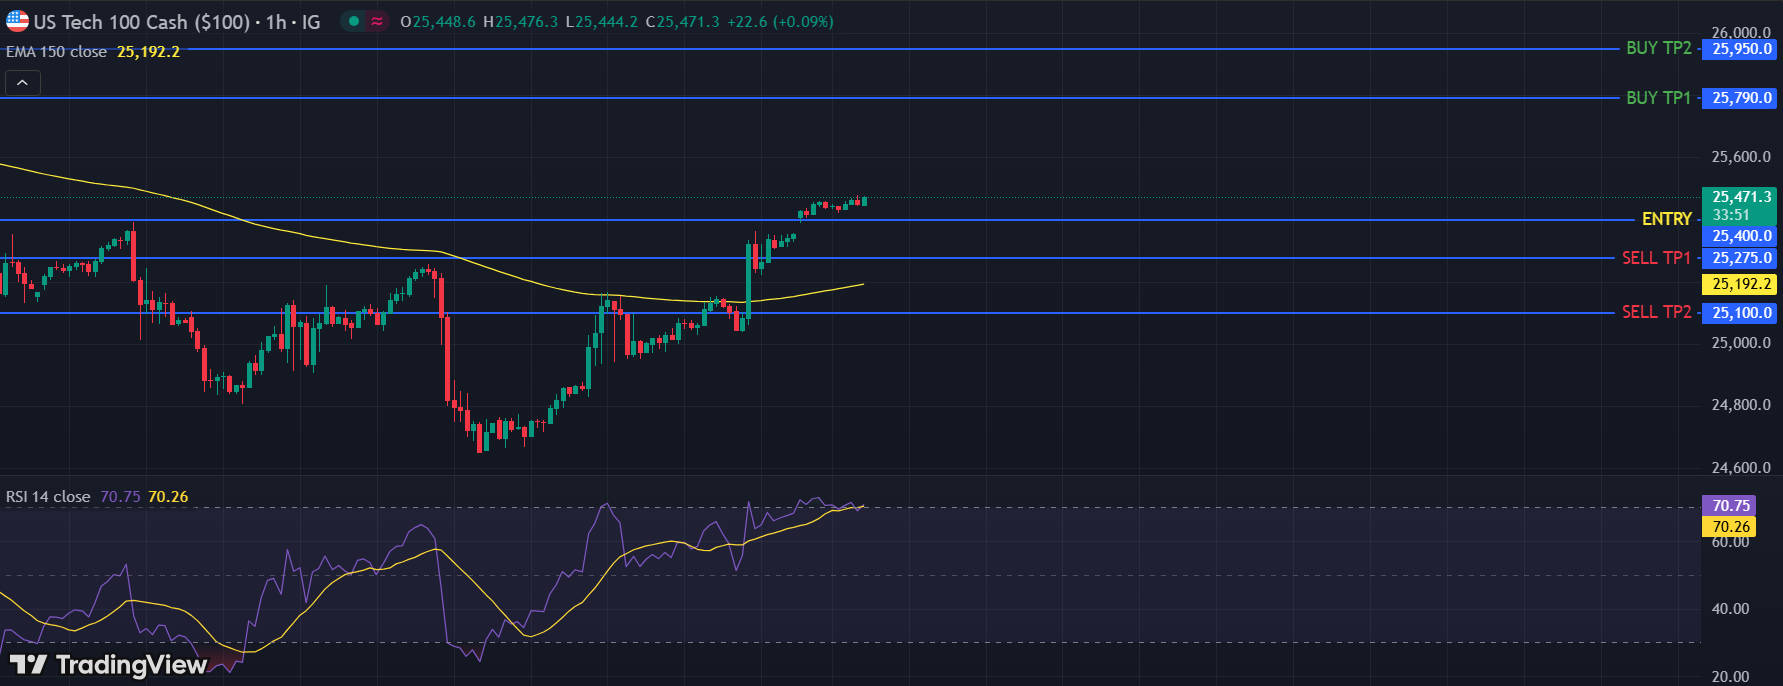Click the BUY TP2 line label
Image resolution: width=1783 pixels, height=686 pixels.
click(x=1658, y=48)
